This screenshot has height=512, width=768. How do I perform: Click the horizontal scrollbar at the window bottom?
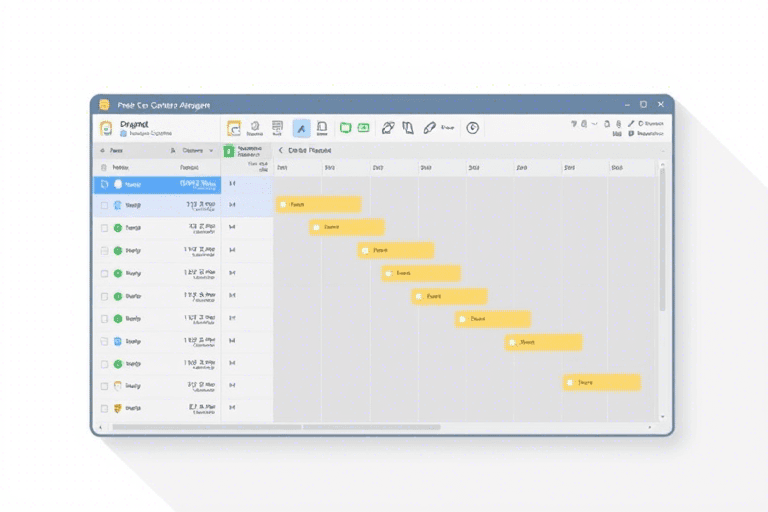coord(276,427)
